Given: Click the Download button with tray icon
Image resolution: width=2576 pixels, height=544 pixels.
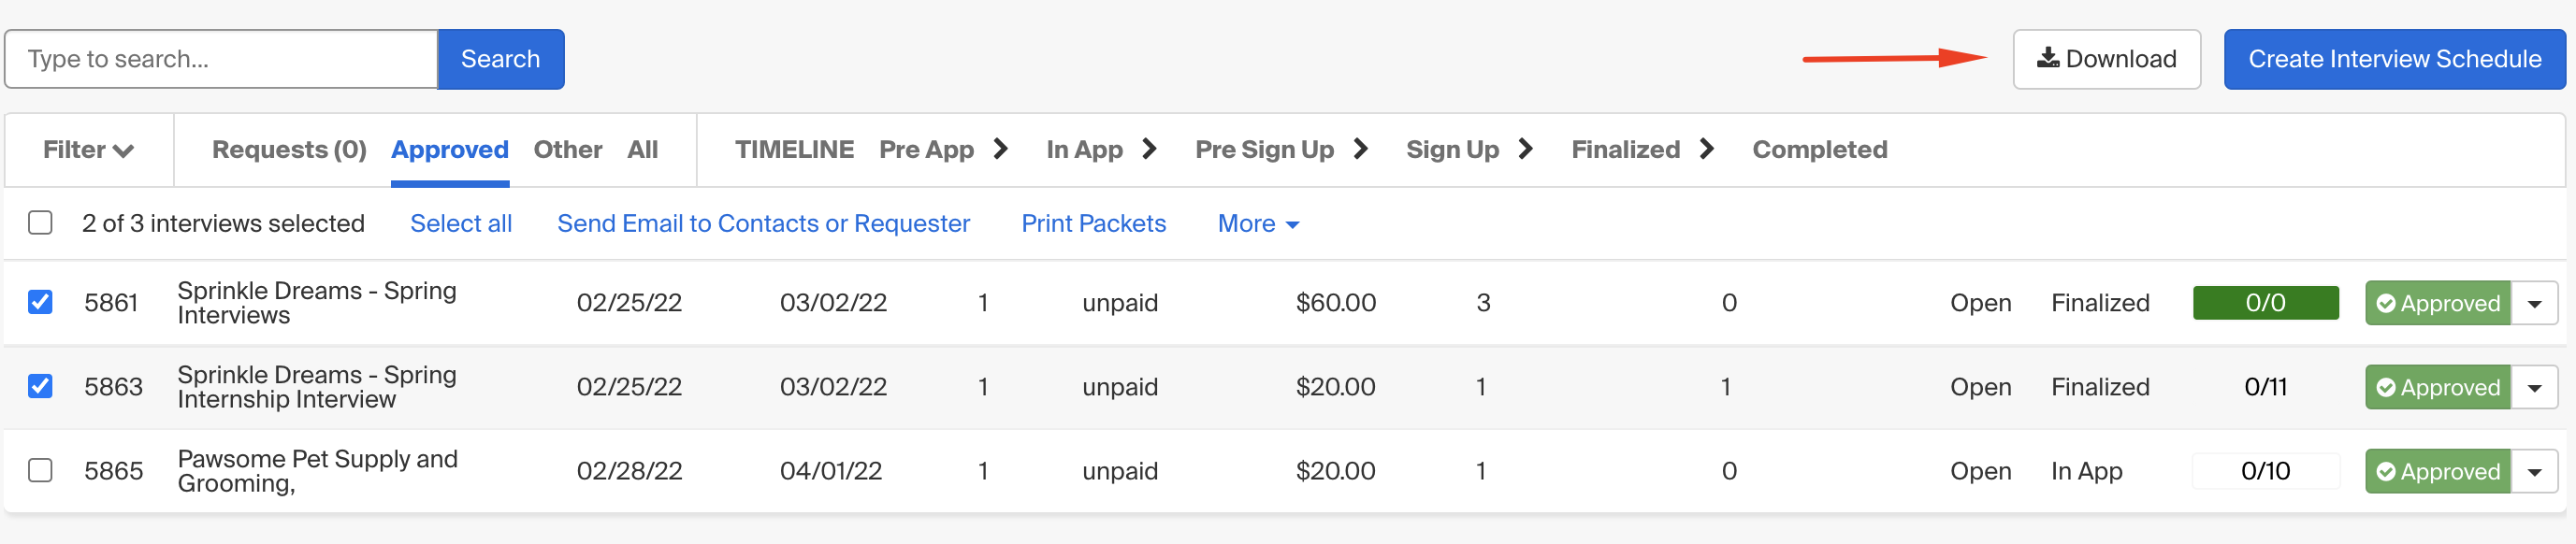Looking at the screenshot, I should (x=2106, y=59).
